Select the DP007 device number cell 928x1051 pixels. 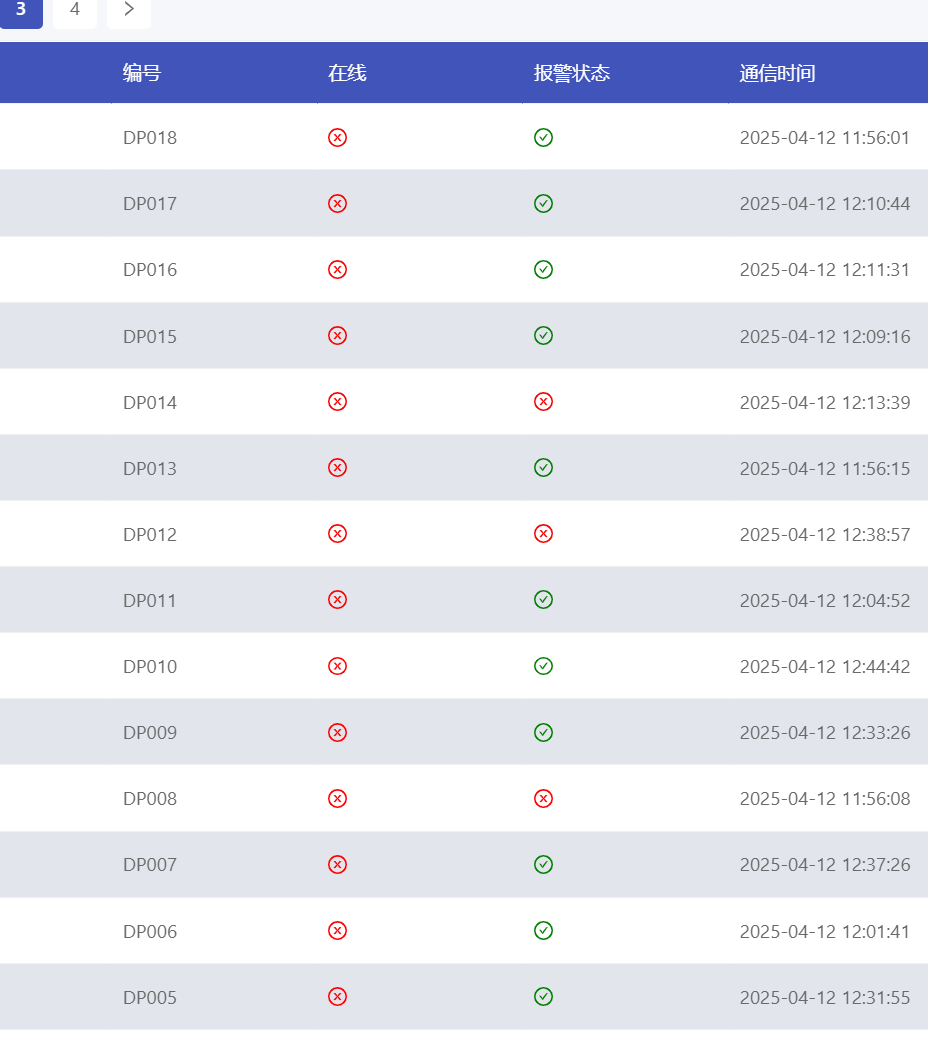[x=150, y=864]
